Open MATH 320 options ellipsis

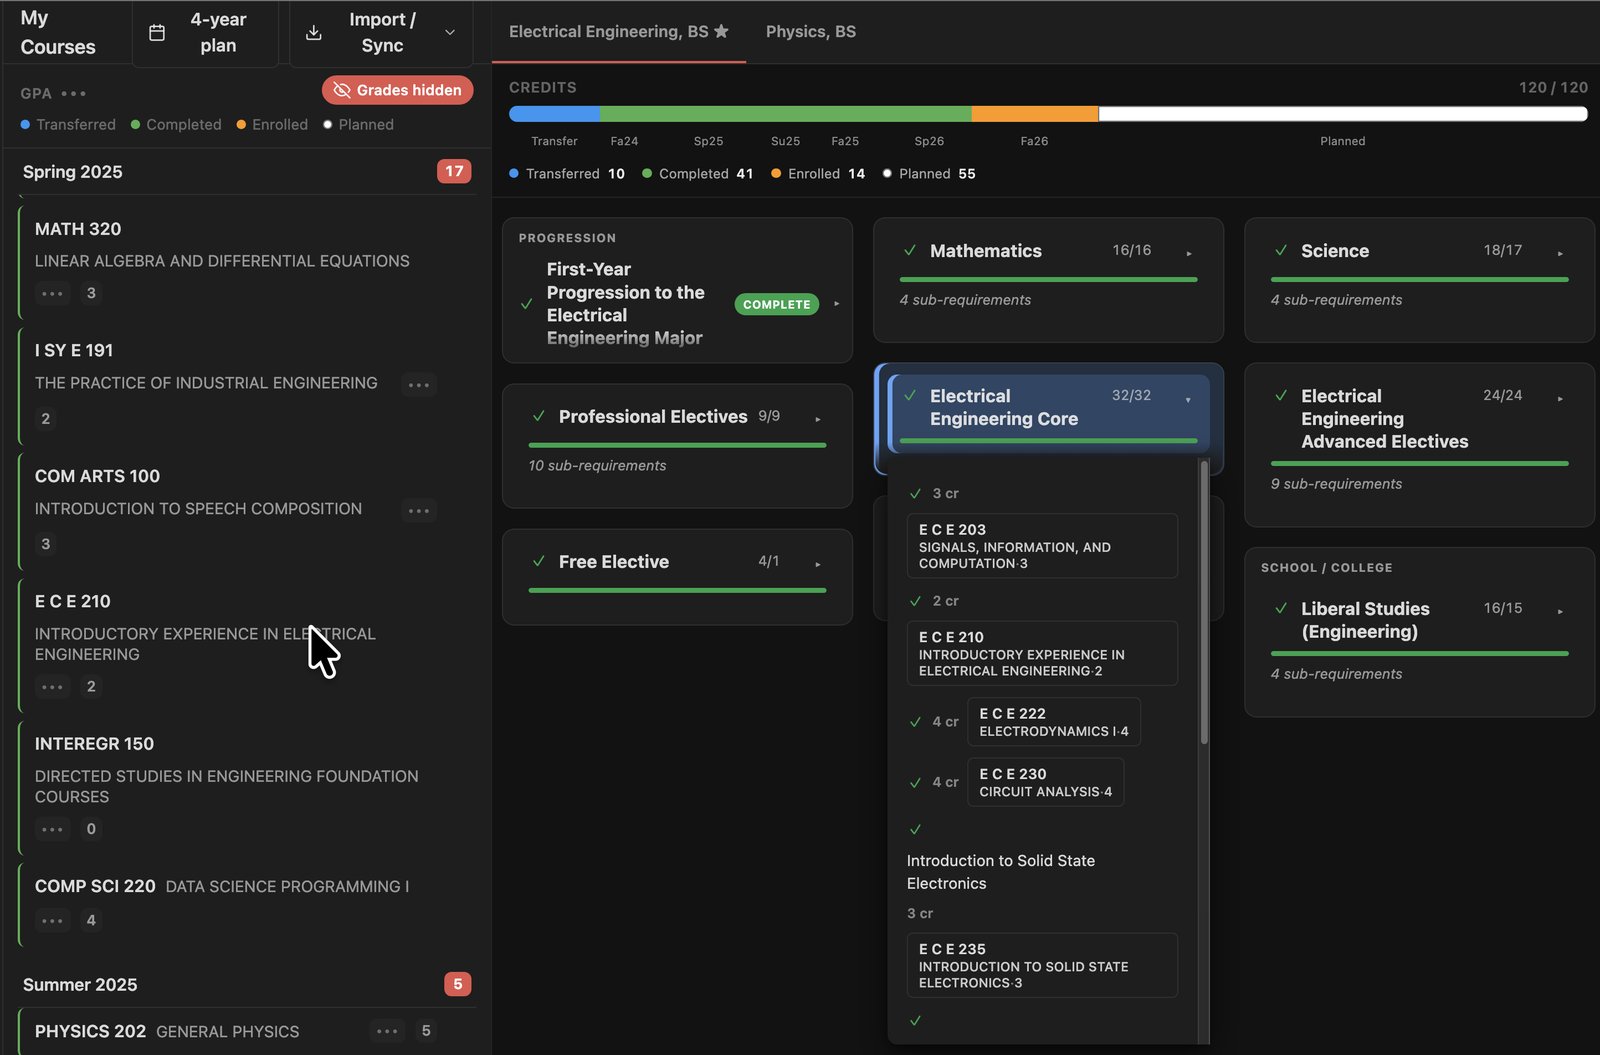click(x=53, y=293)
